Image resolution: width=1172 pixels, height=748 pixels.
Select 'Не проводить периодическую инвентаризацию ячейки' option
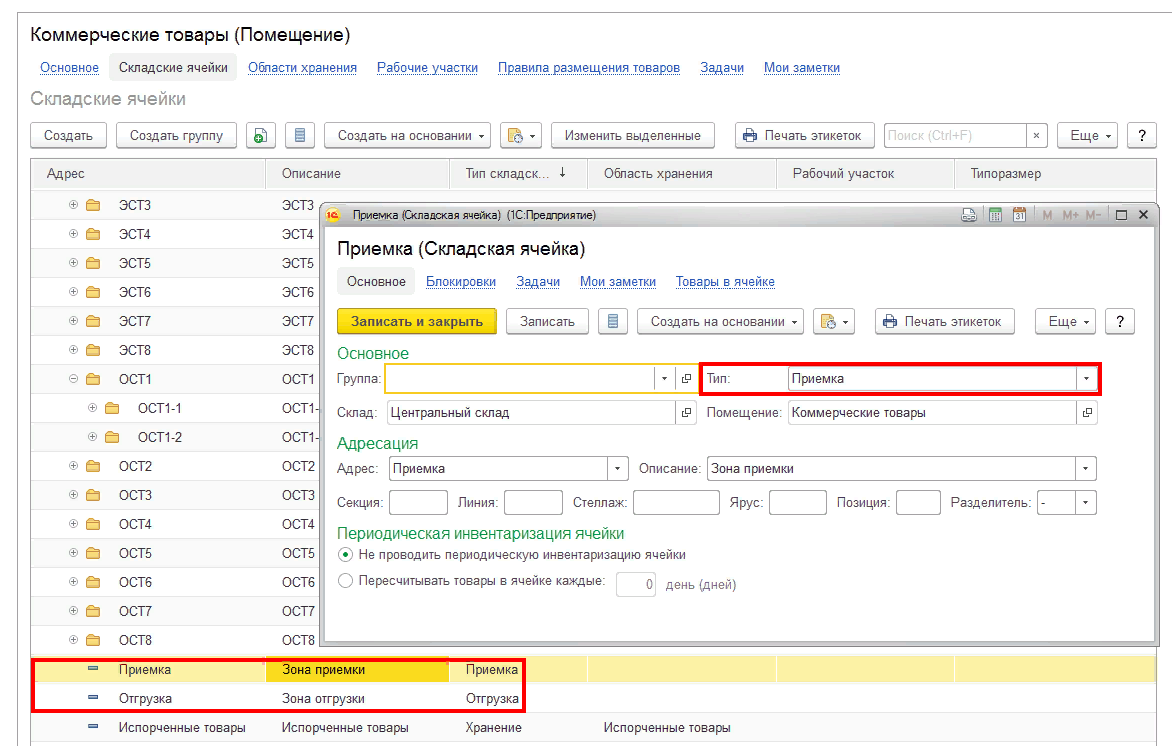pyautogui.click(x=346, y=555)
